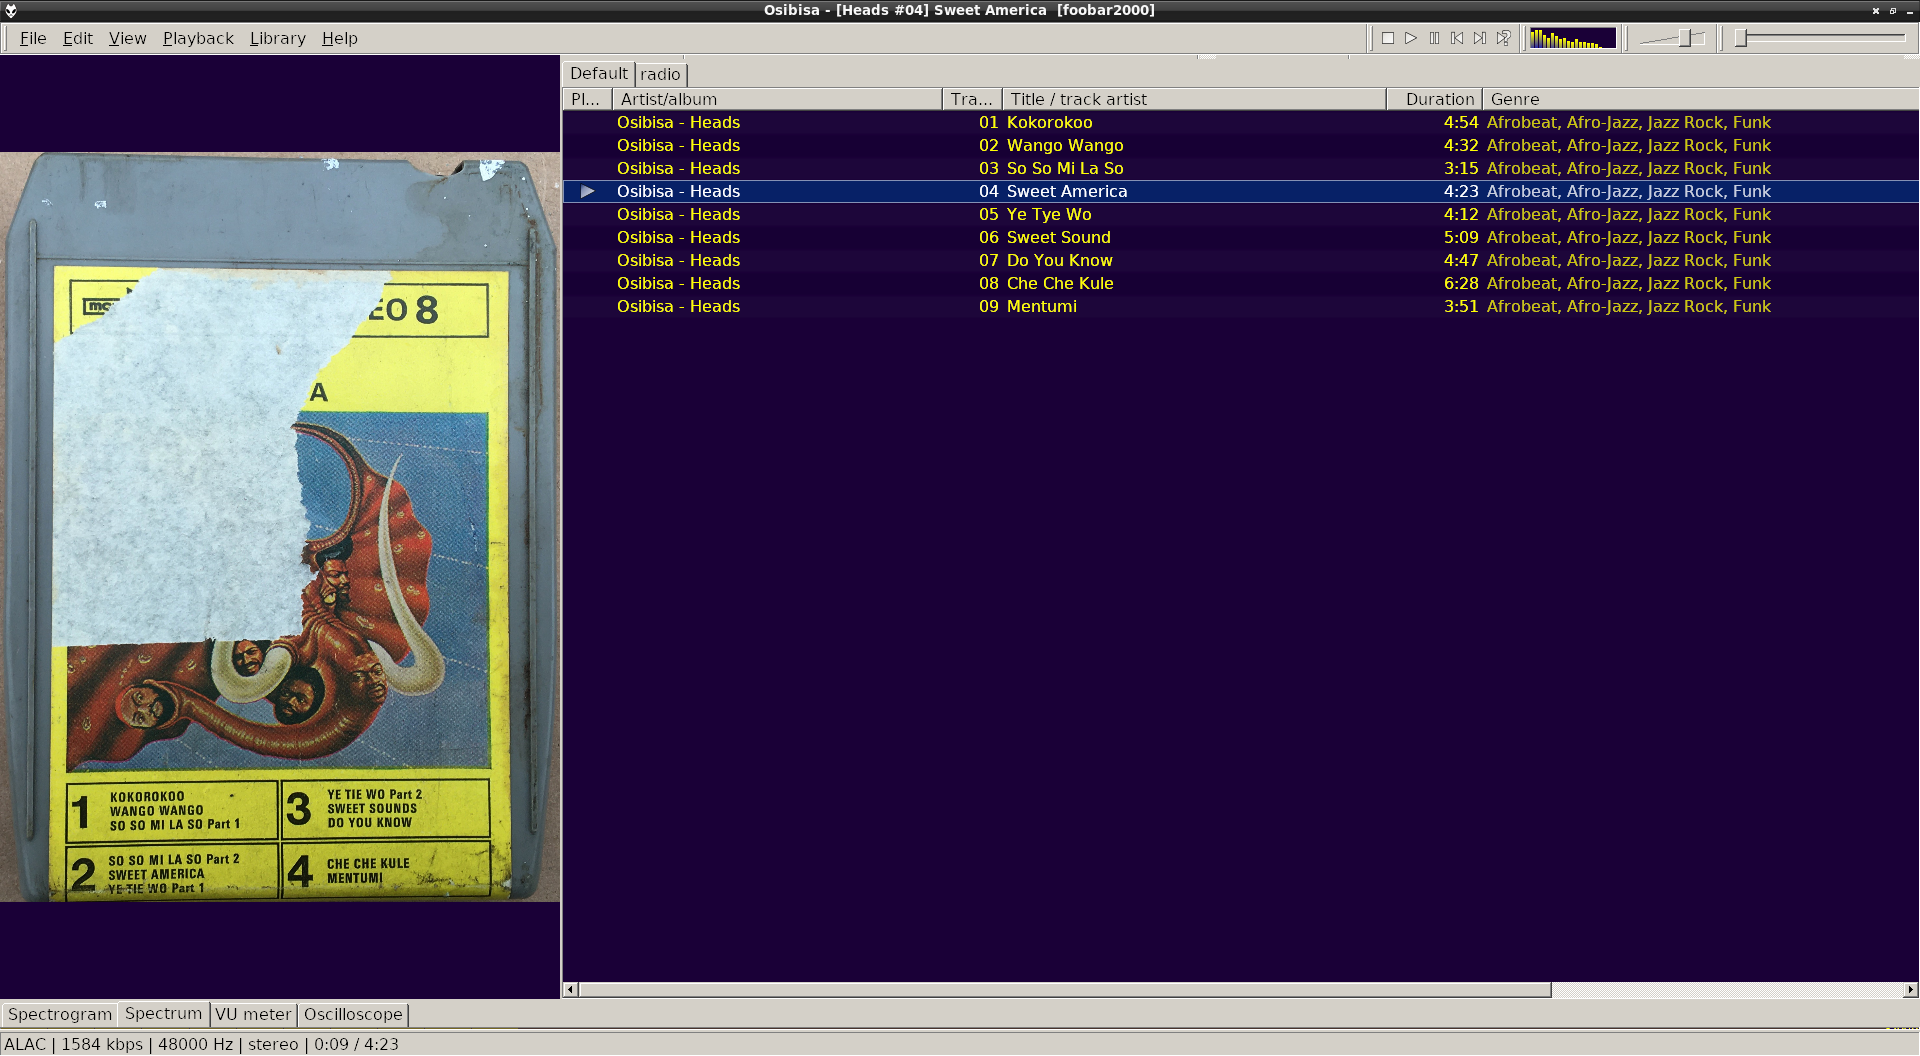Sort by the Duration column header
The width and height of the screenshot is (1920, 1056).
point(1434,99)
